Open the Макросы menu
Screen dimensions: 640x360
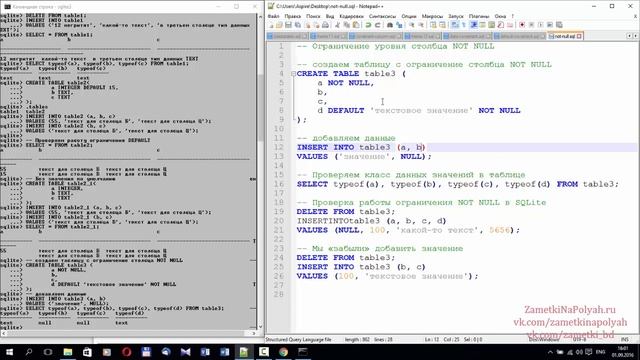[432, 16]
